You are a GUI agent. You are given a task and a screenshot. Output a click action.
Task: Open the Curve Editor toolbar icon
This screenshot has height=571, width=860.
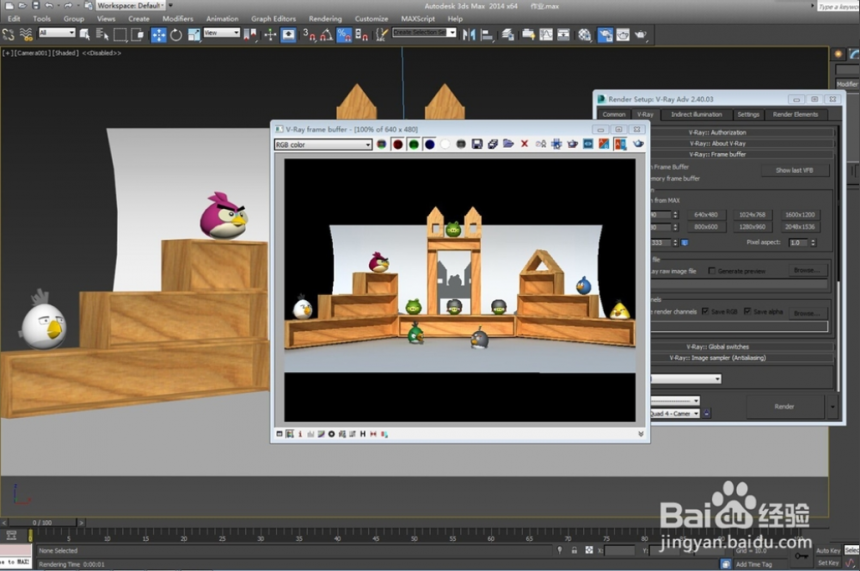click(x=546, y=35)
